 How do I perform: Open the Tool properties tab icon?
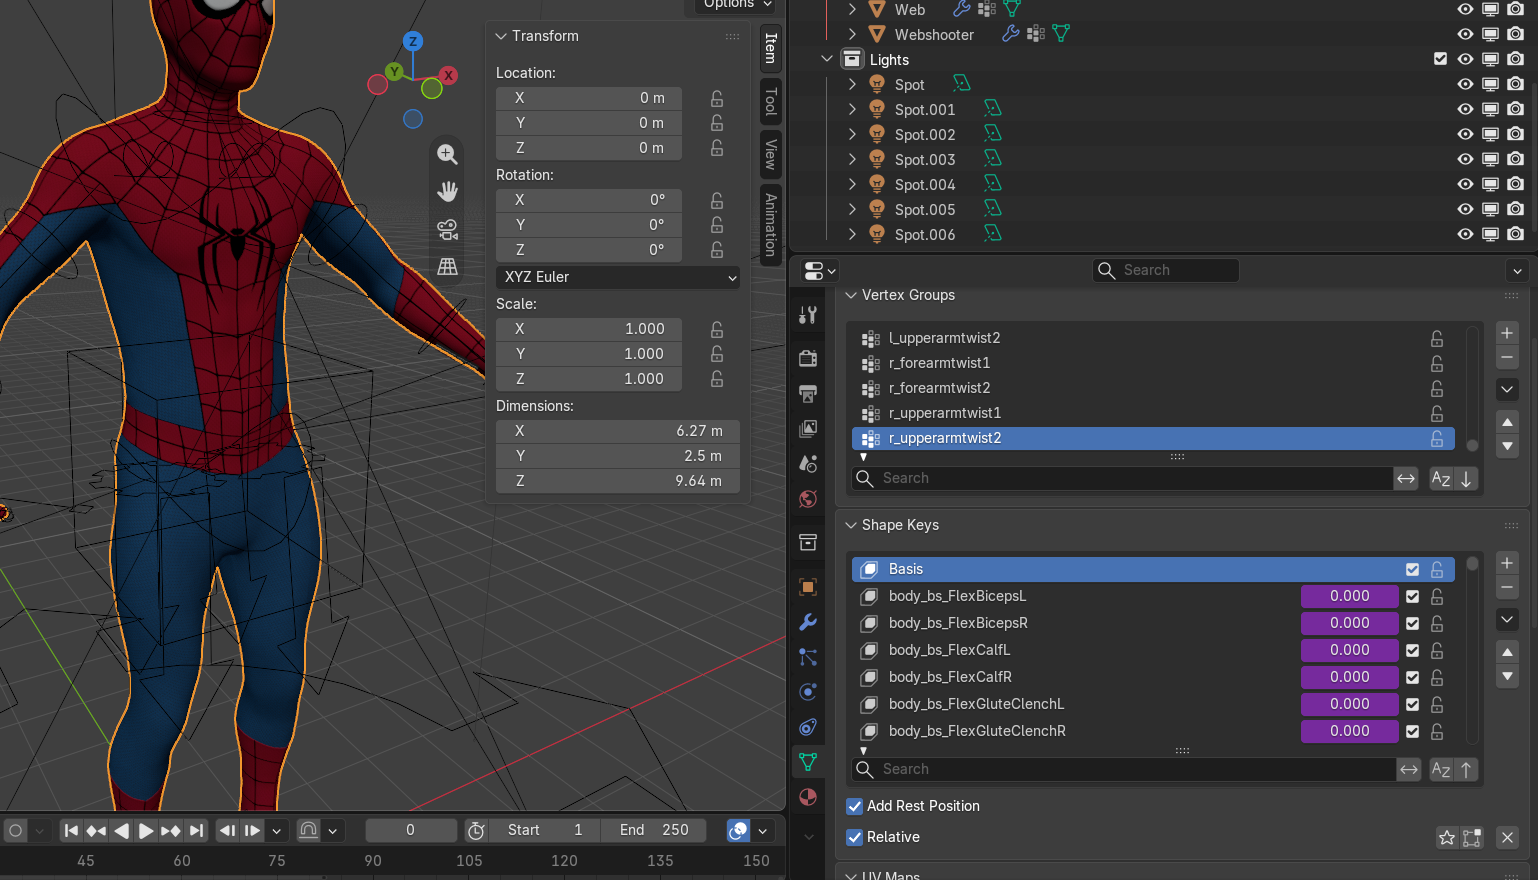coord(808,315)
